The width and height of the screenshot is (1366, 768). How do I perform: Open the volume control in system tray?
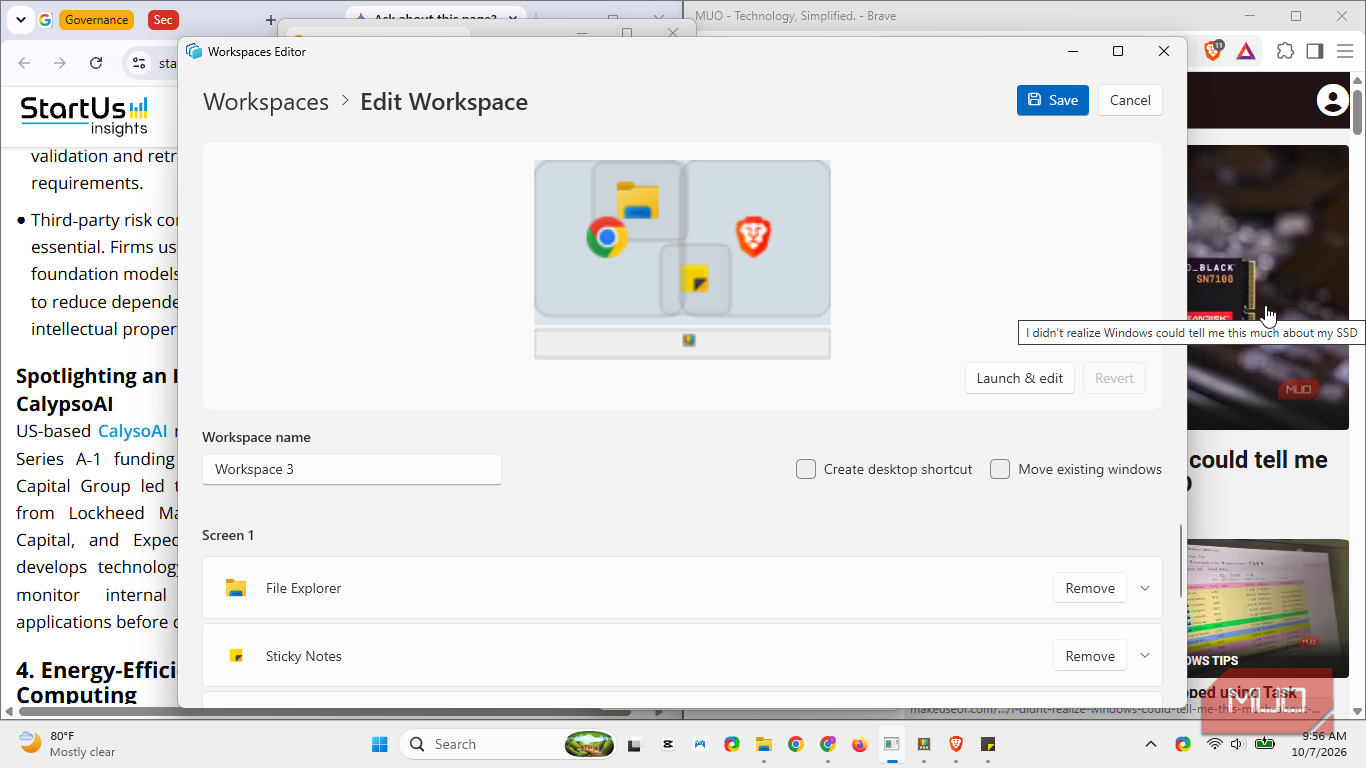[1237, 744]
